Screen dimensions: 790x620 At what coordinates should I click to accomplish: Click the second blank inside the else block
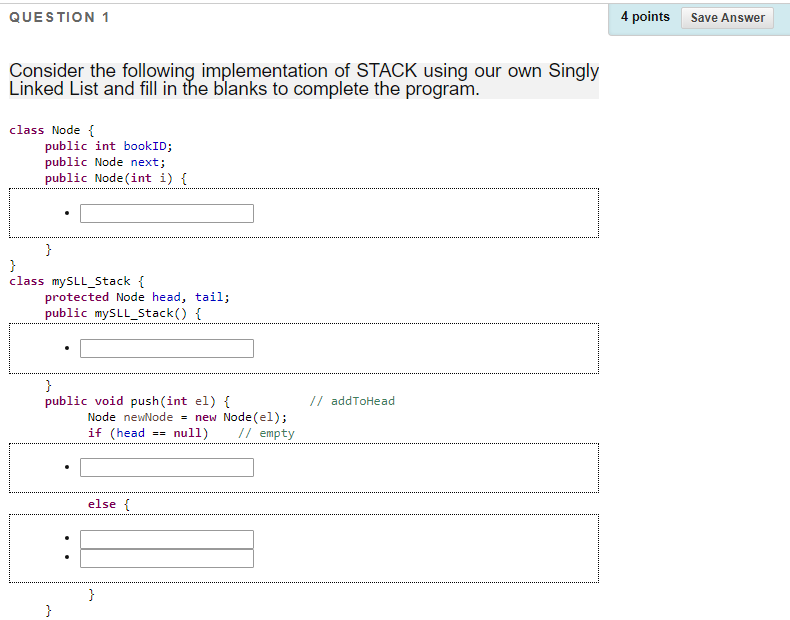(x=167, y=558)
